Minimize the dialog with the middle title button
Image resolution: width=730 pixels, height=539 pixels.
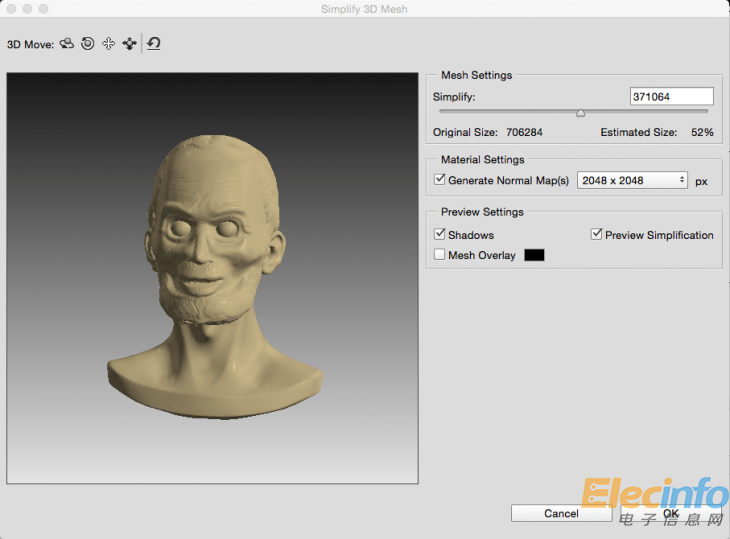pyautogui.click(x=27, y=9)
